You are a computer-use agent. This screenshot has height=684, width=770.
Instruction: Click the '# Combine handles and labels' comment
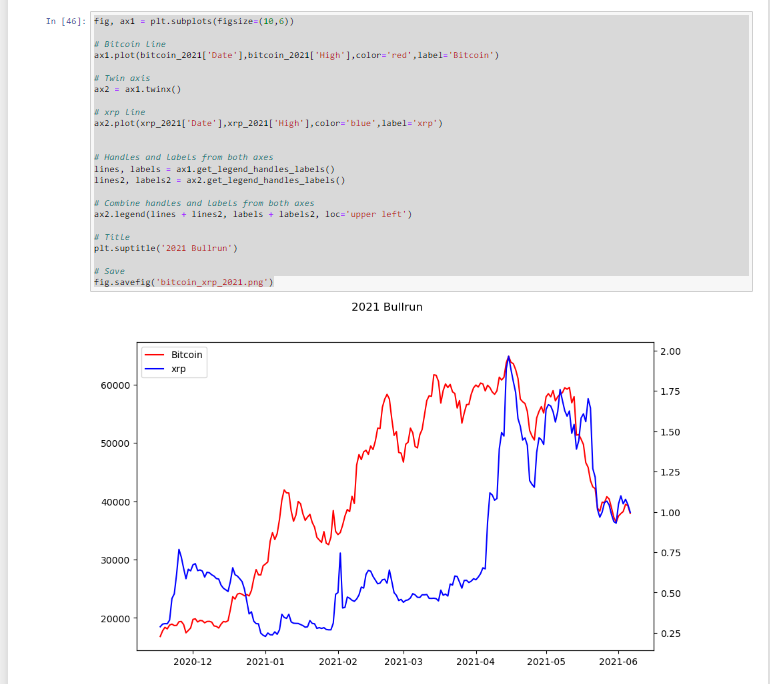click(x=204, y=203)
